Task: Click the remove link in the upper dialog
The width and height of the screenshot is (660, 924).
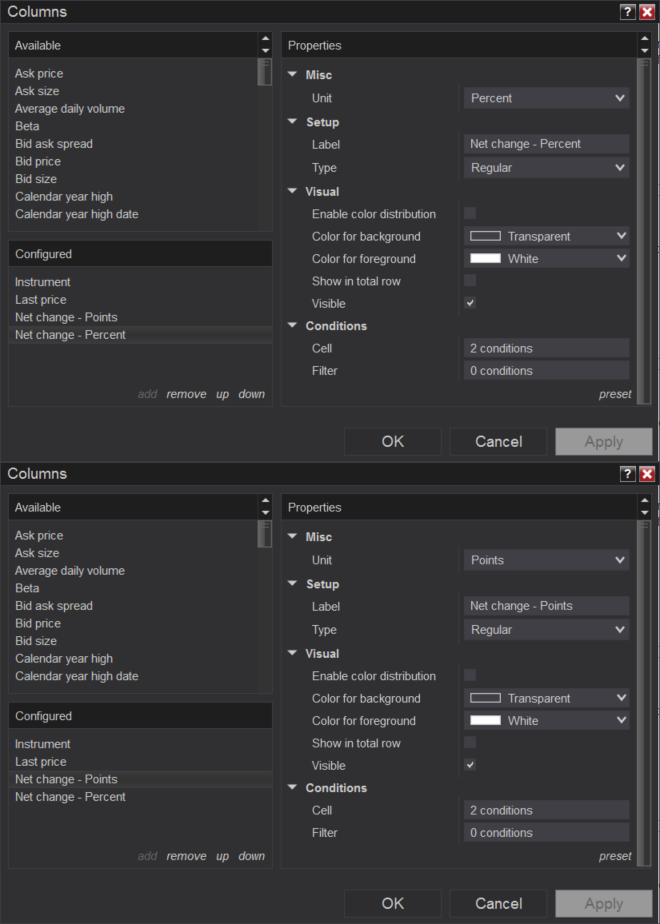Action: [186, 394]
